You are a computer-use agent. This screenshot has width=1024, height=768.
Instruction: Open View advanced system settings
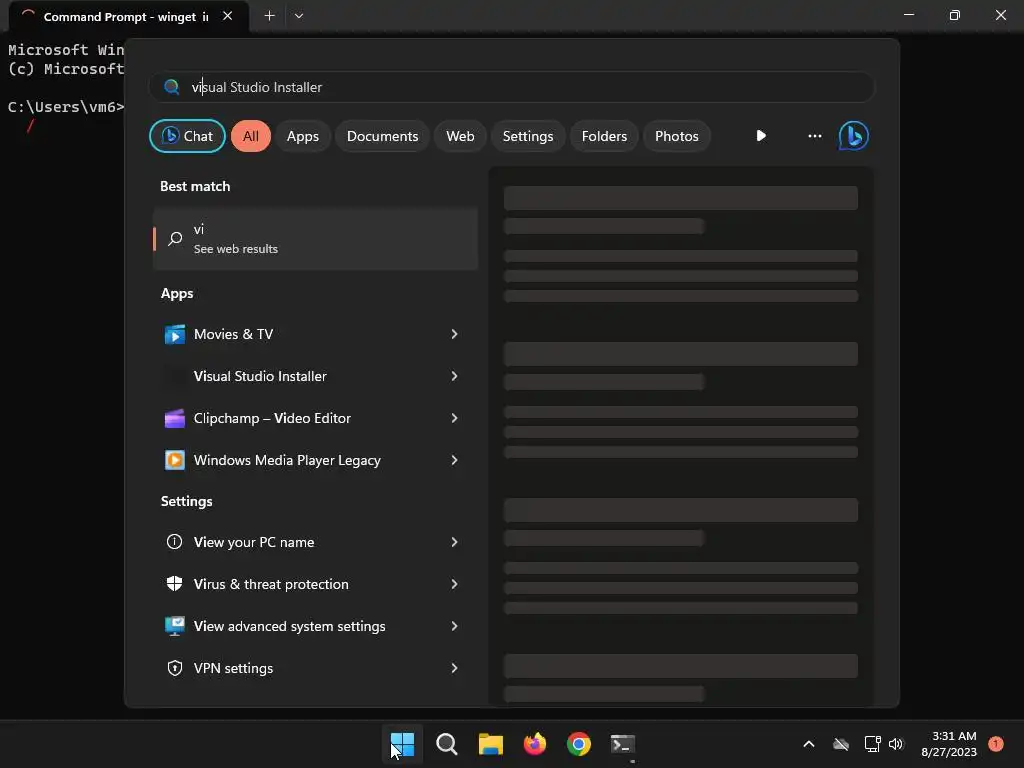[315, 626]
